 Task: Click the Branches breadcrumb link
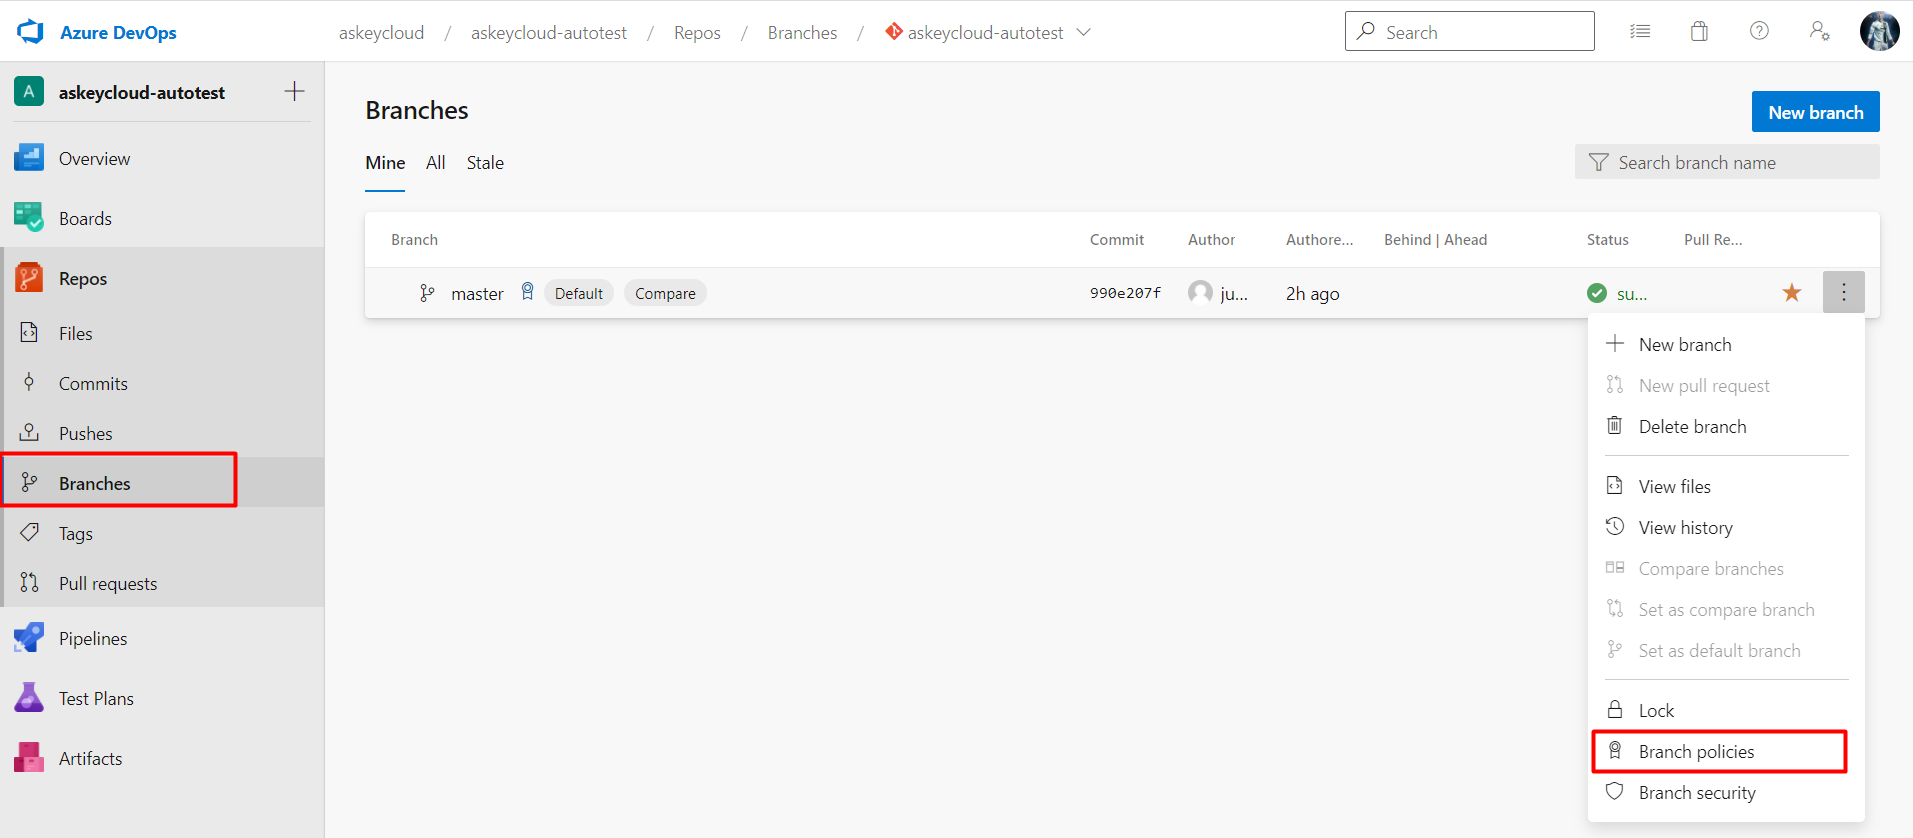point(802,32)
